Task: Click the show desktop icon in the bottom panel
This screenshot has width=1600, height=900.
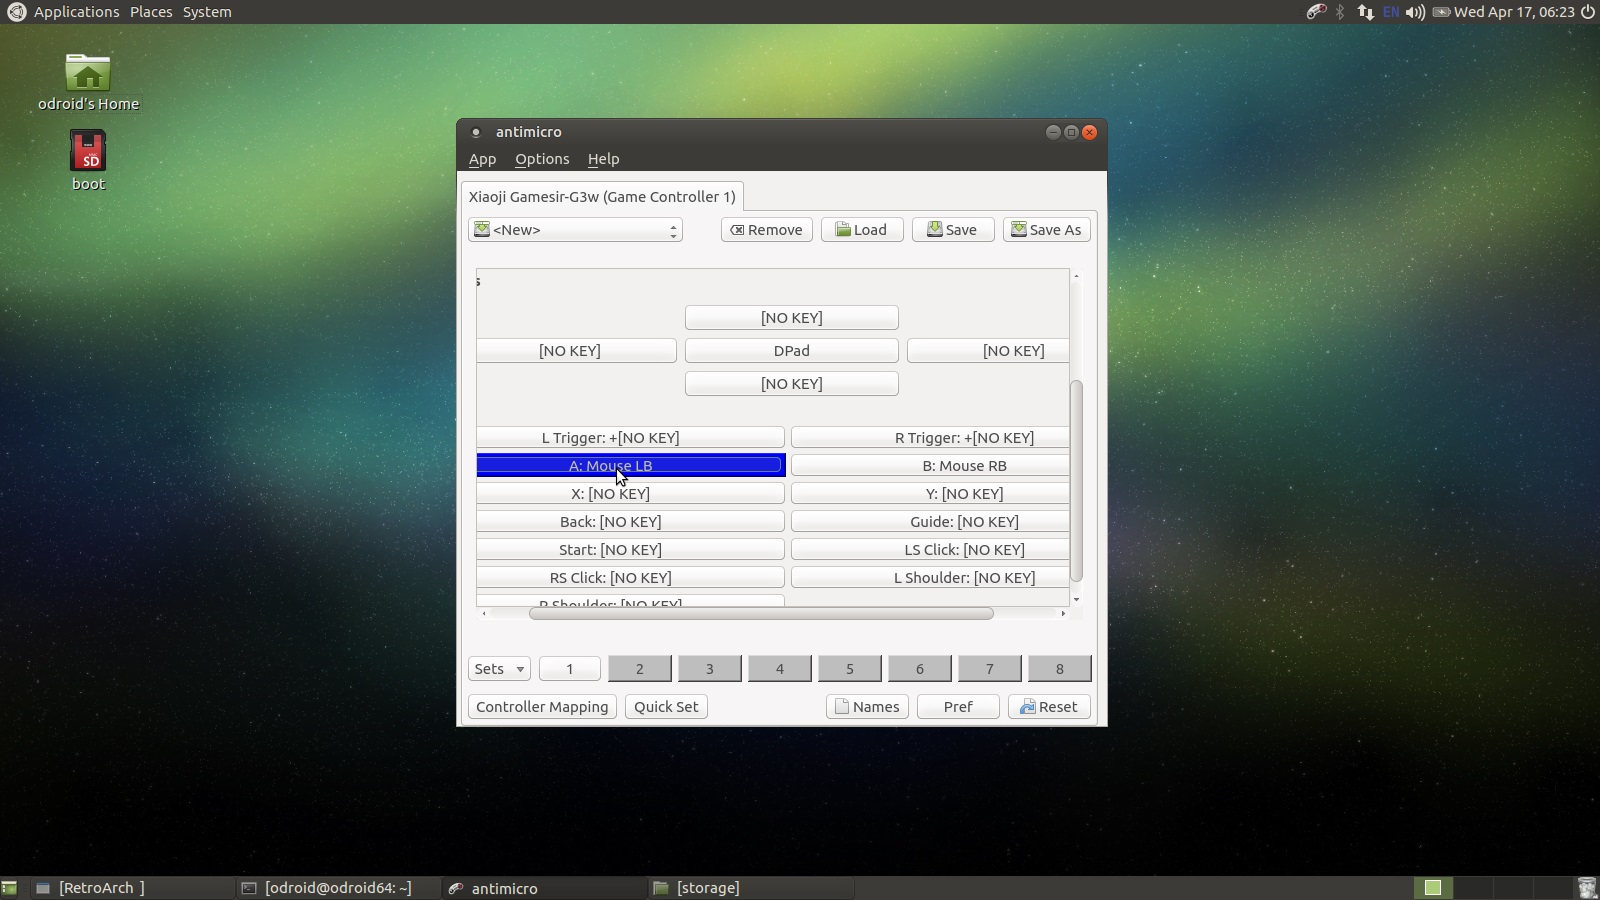Action: [9, 888]
